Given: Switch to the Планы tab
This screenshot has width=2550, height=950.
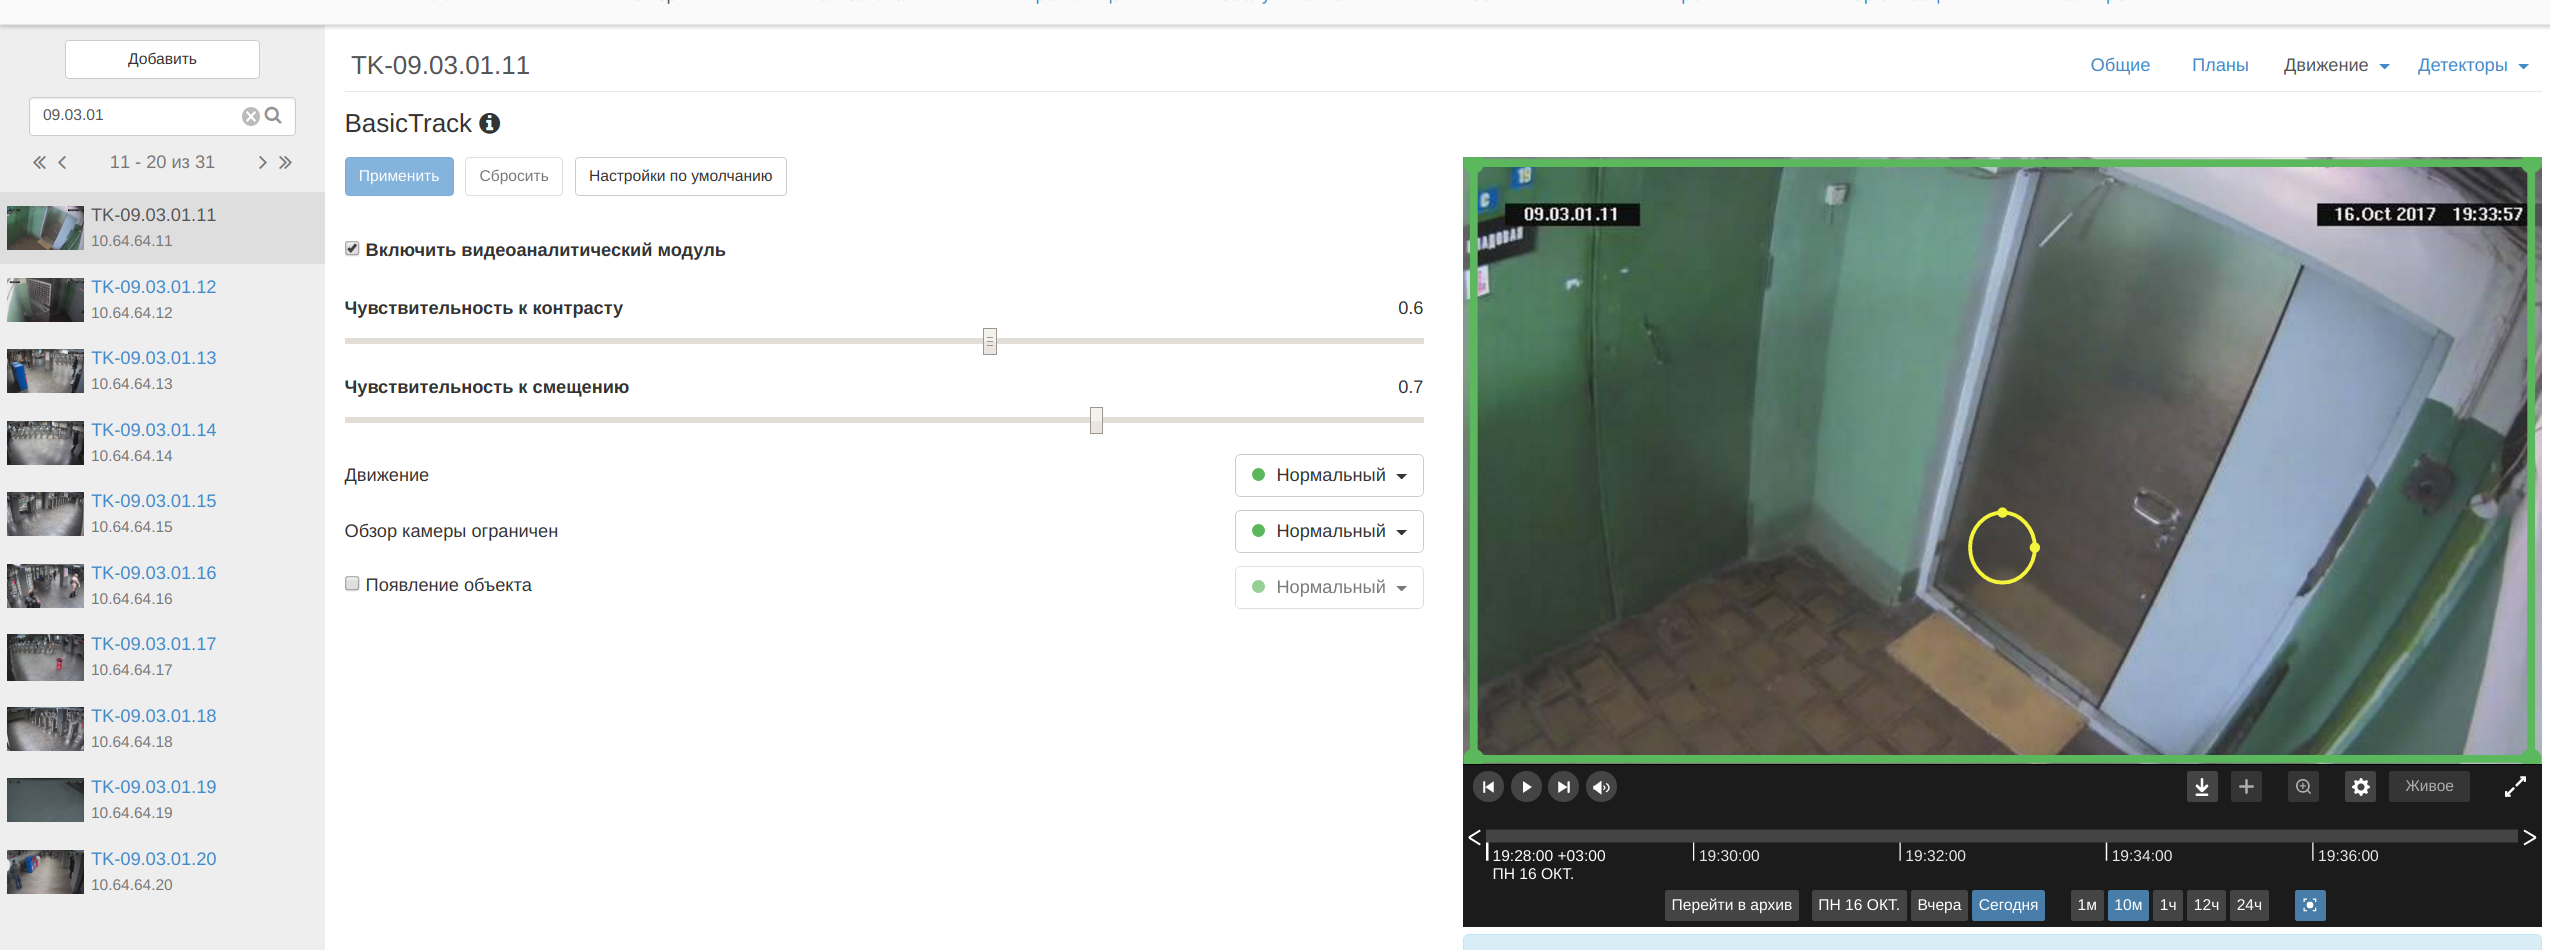Looking at the screenshot, I should point(2220,66).
